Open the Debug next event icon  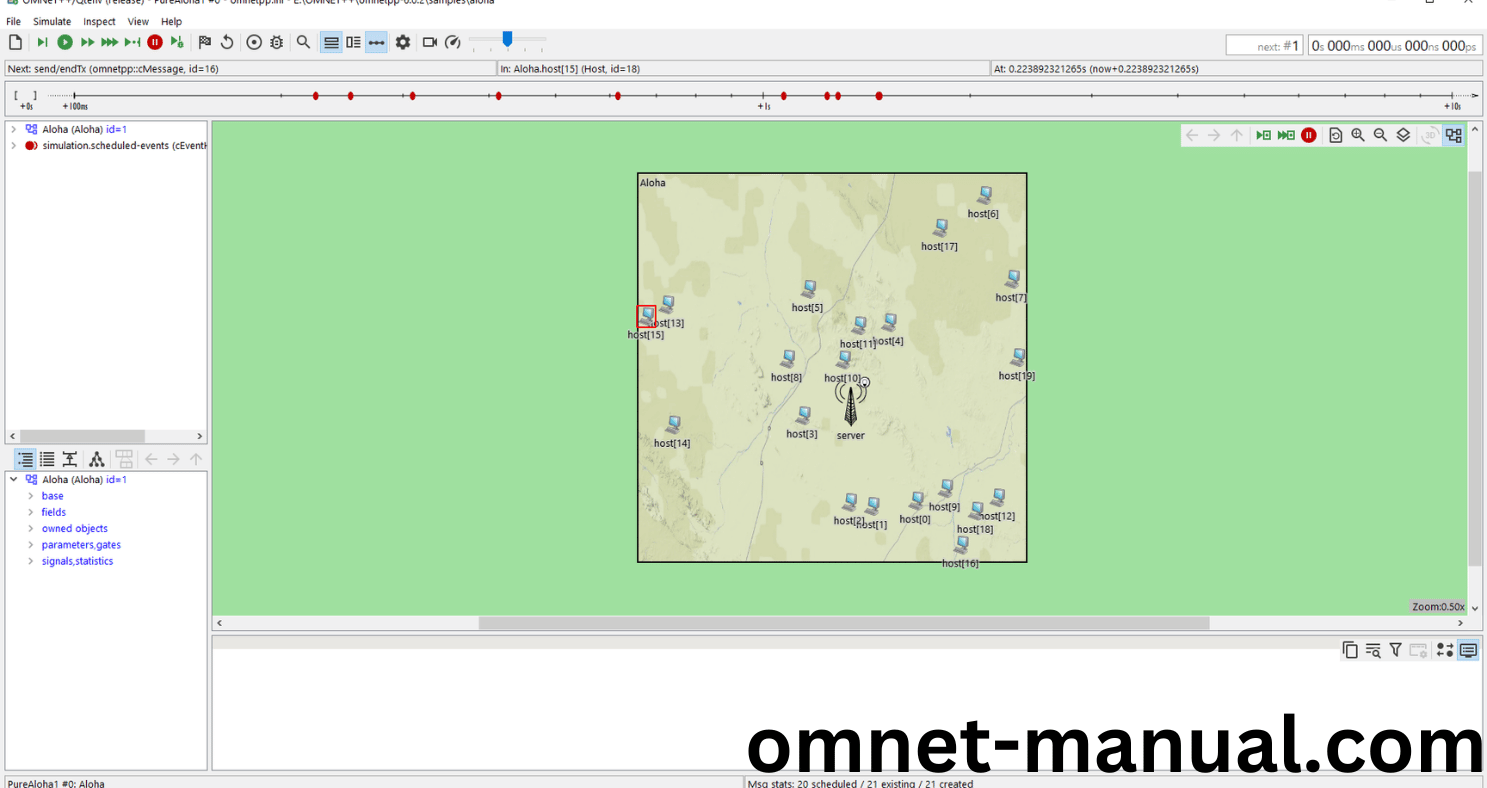(178, 42)
